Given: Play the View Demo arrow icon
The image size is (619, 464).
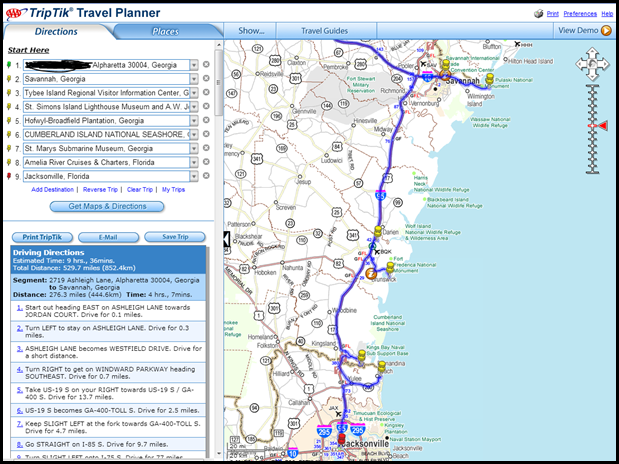Looking at the screenshot, I should [606, 30].
